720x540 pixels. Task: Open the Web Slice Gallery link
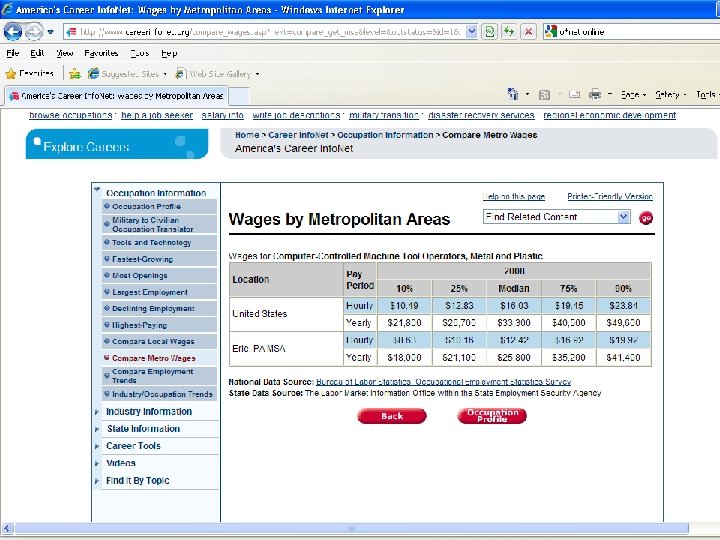(218, 73)
